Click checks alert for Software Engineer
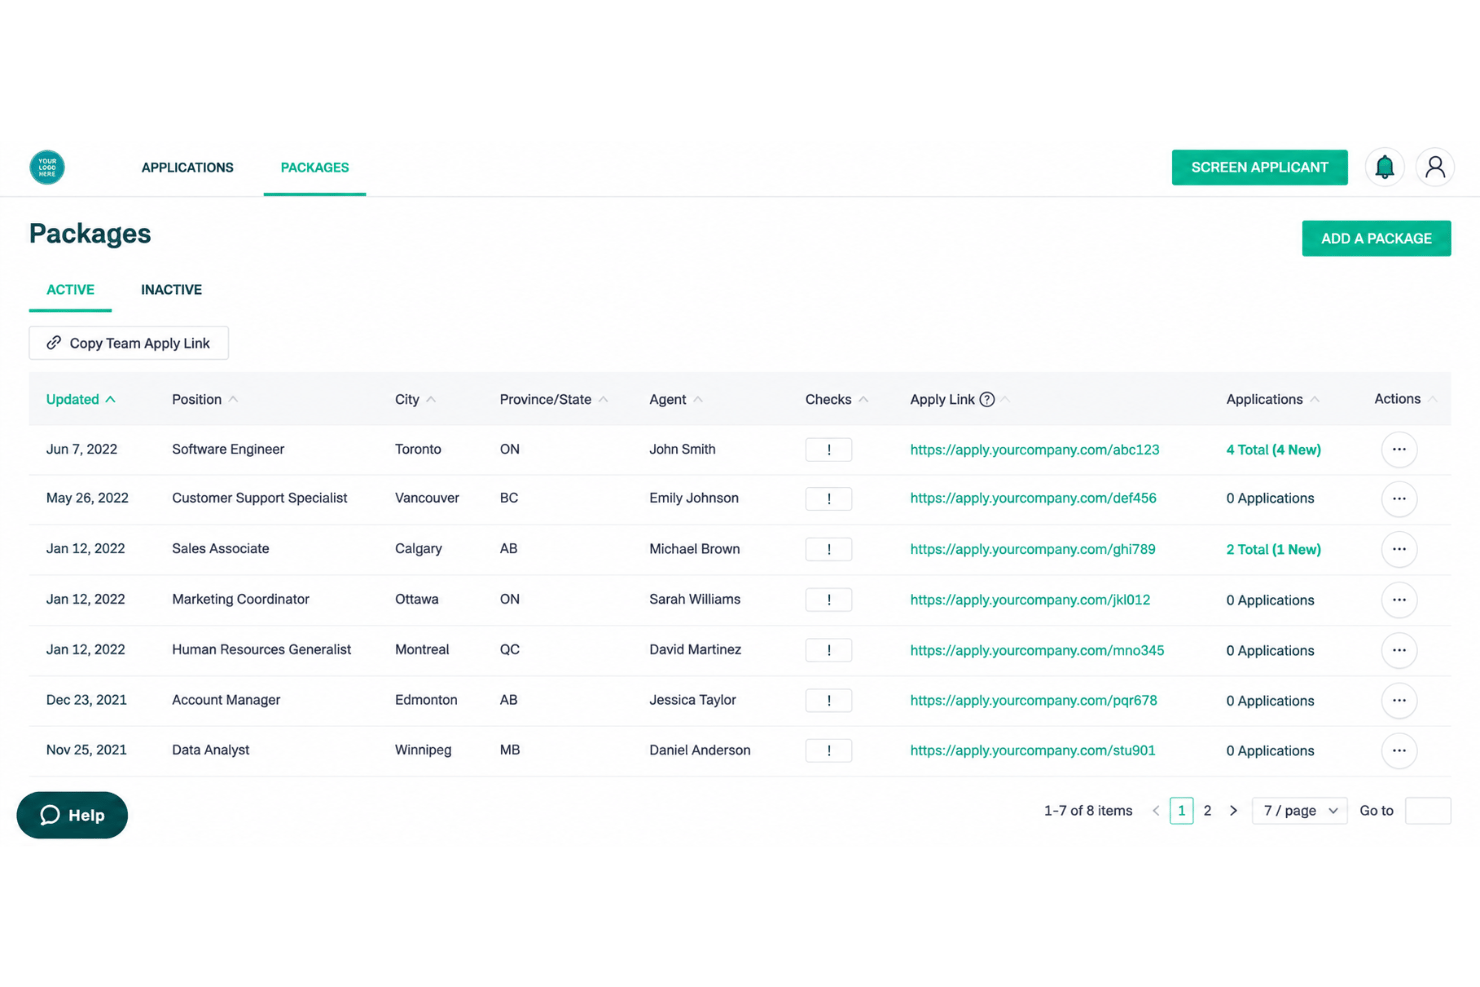 829,450
